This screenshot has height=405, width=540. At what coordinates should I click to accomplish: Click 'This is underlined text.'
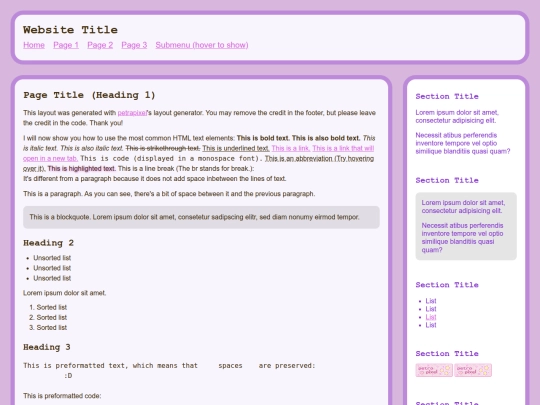click(x=236, y=148)
